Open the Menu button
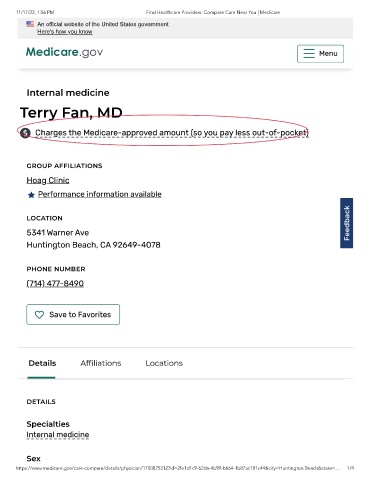The image size is (370, 480). click(x=320, y=54)
